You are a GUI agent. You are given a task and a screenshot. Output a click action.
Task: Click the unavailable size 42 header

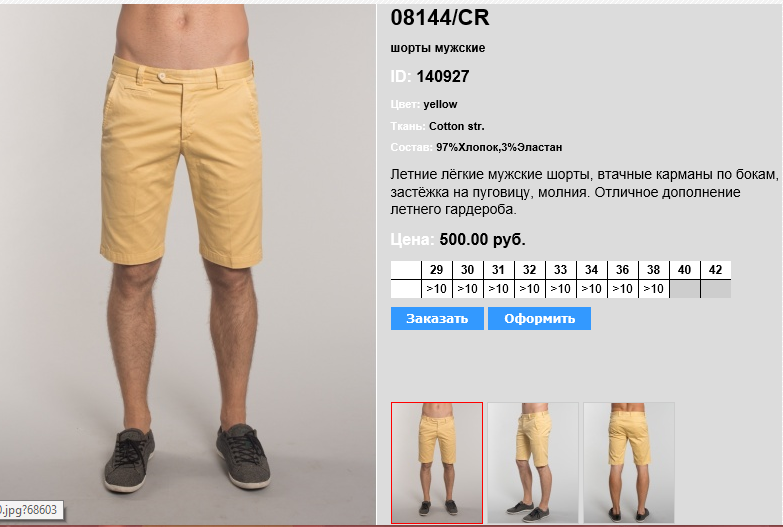(x=716, y=270)
